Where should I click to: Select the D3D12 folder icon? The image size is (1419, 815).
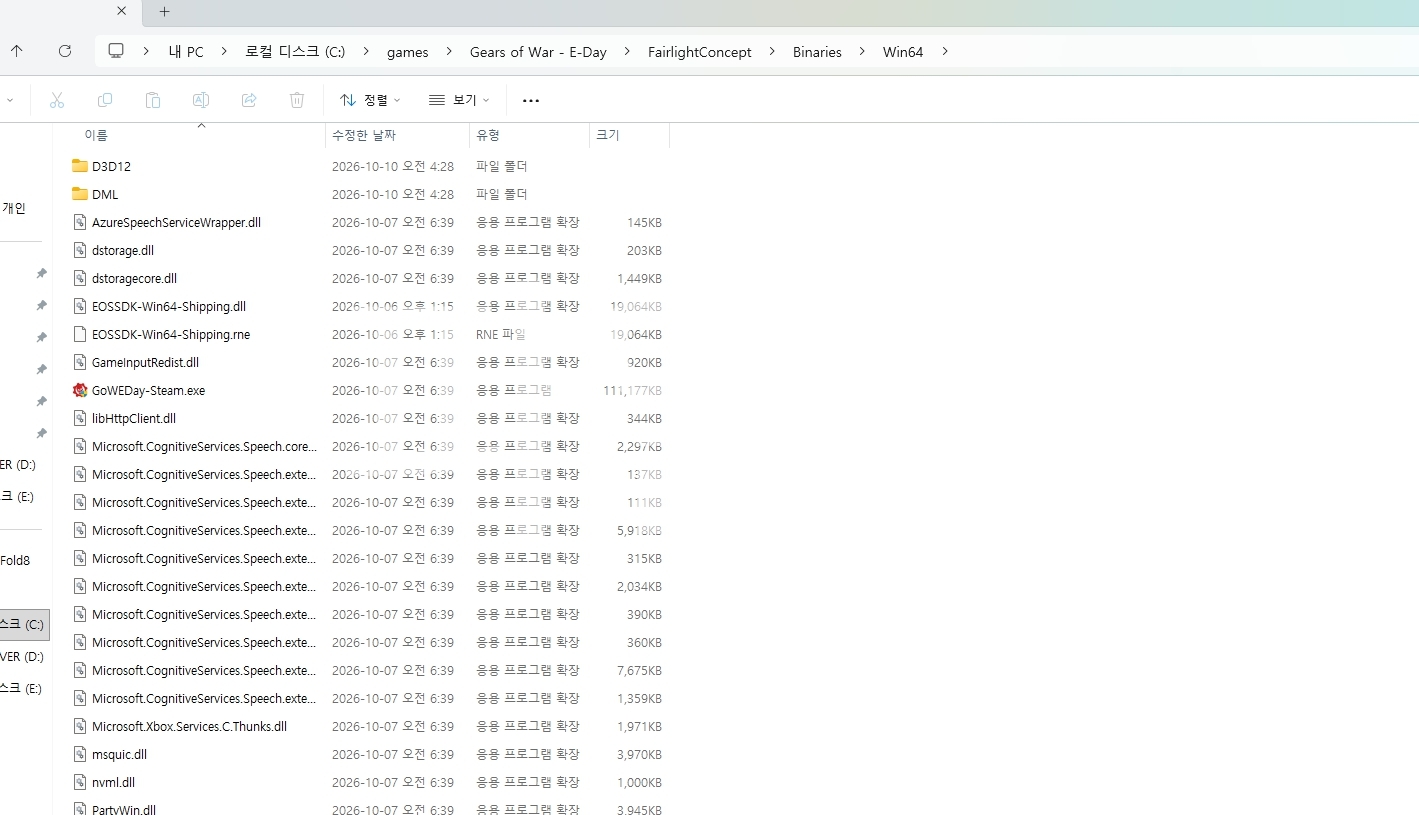80,166
